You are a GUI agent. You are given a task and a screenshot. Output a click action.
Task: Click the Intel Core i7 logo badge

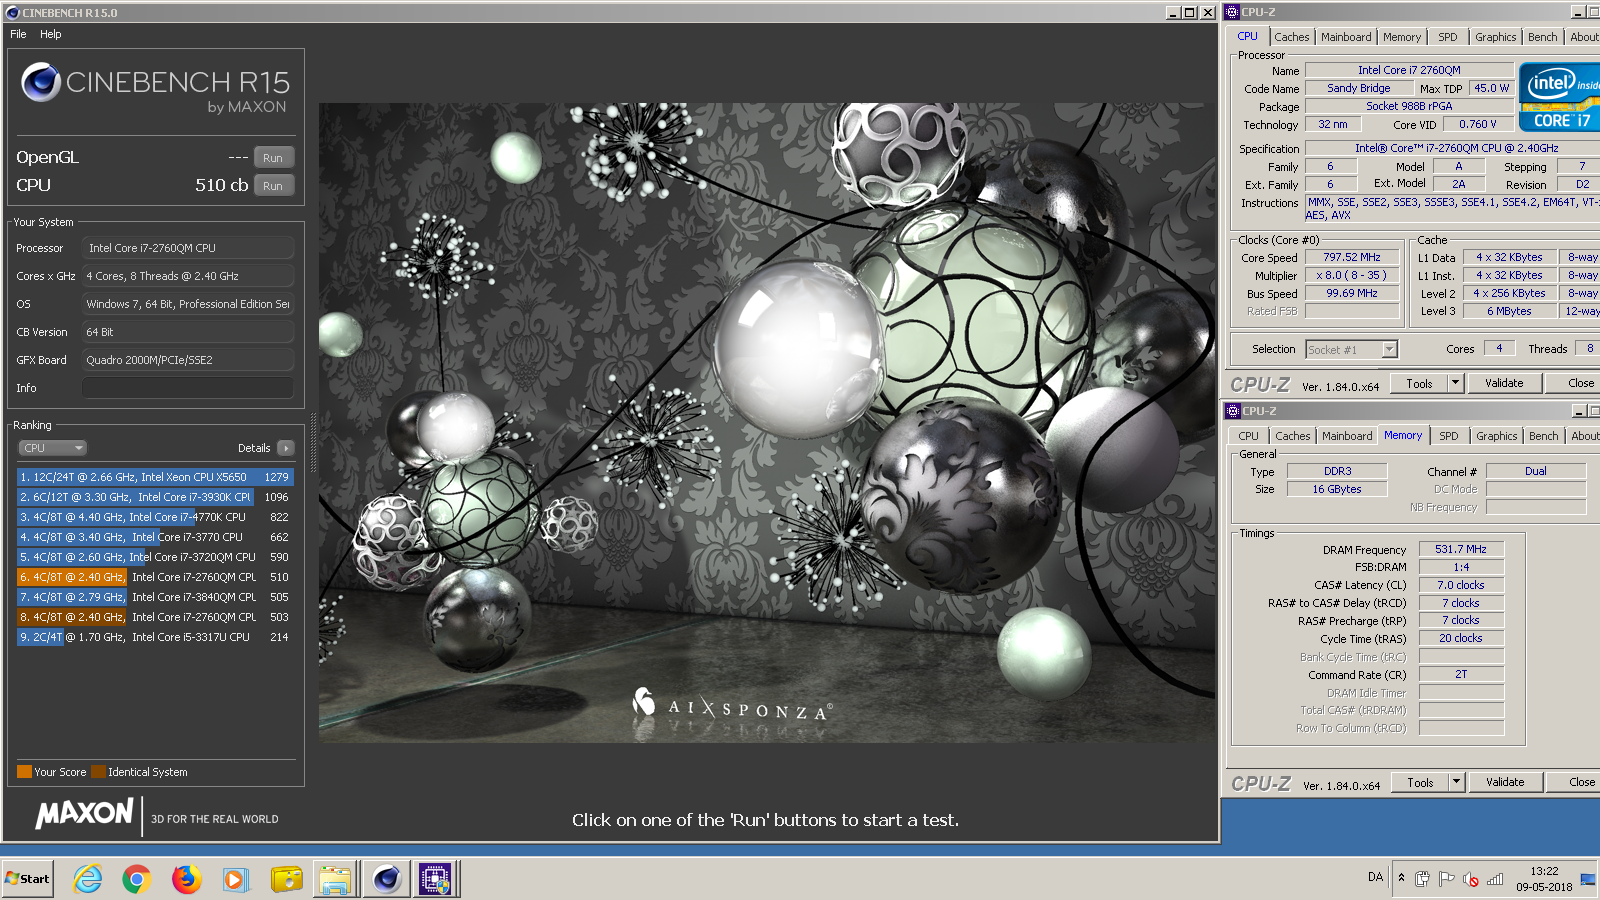1559,97
